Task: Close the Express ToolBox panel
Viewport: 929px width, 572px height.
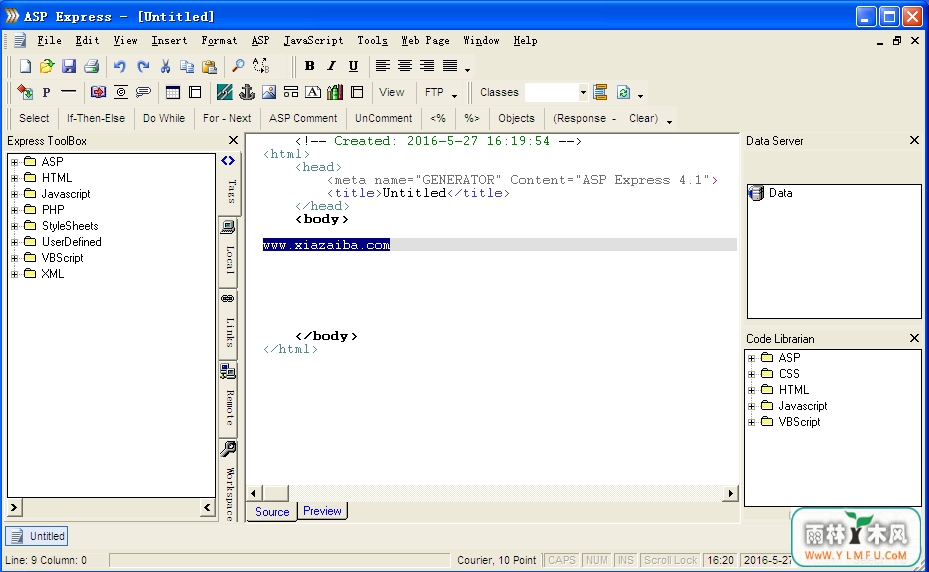Action: pos(233,140)
